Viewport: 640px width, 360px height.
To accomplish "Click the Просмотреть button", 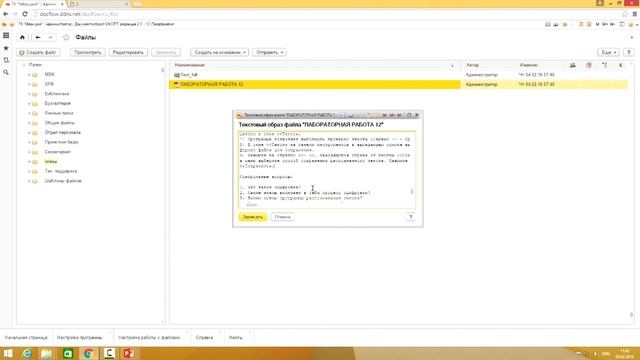I will [88, 53].
